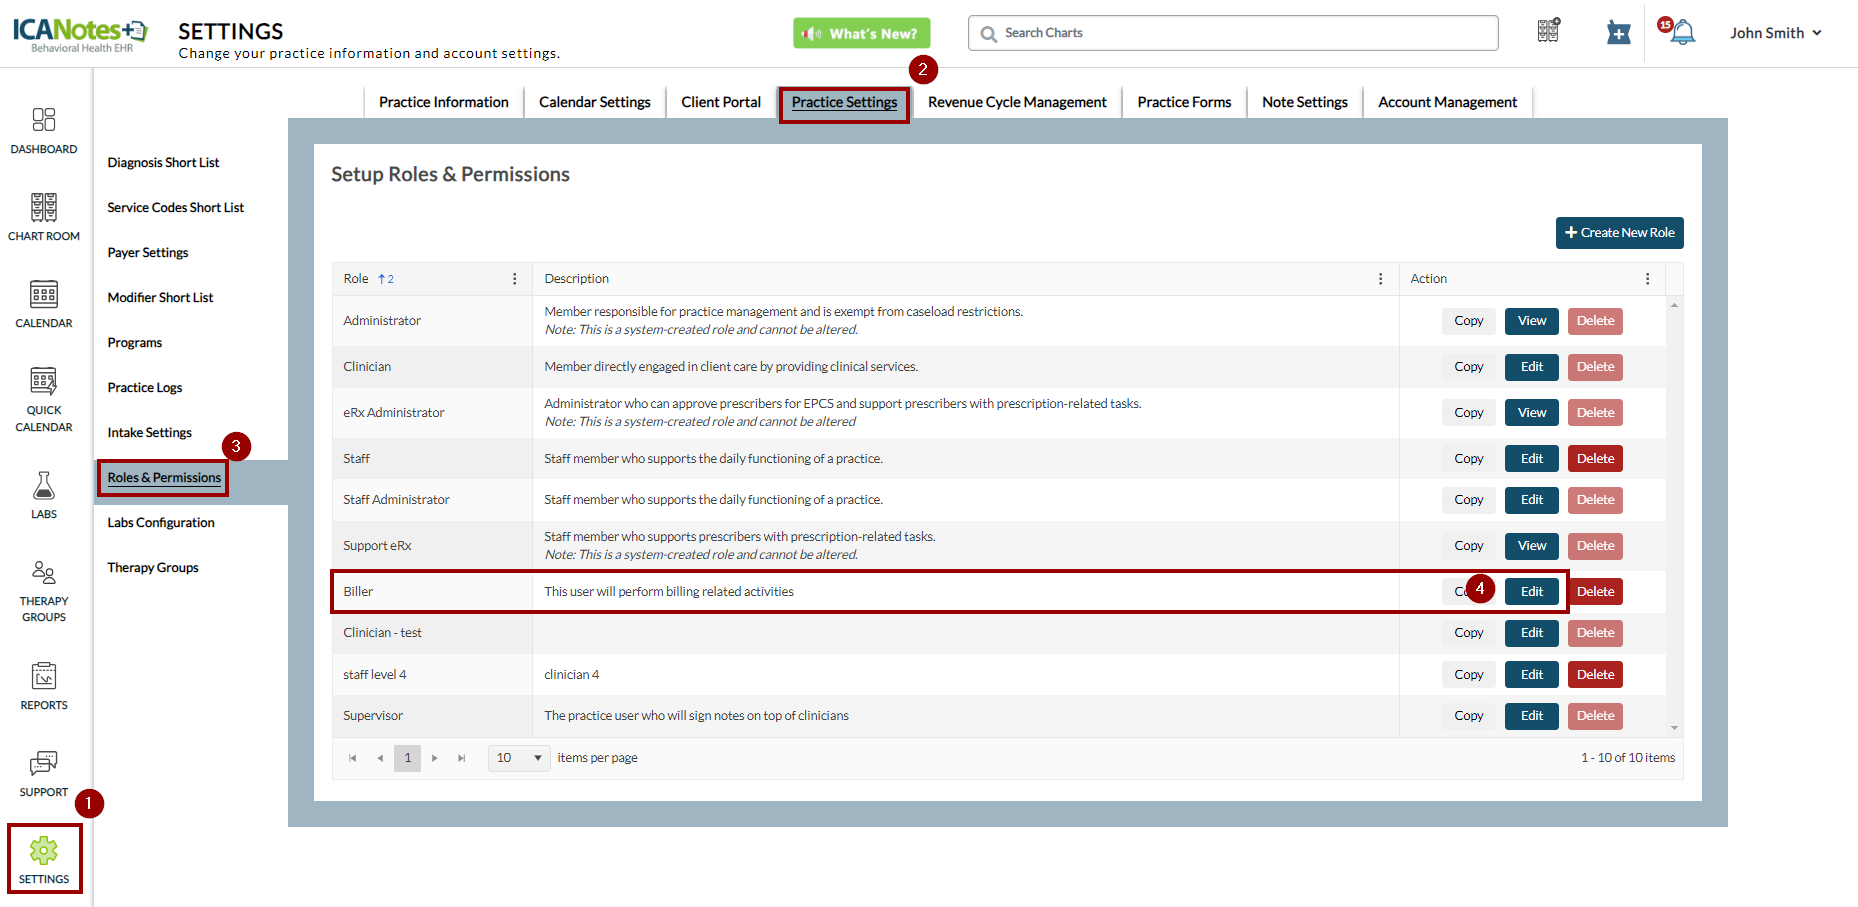Open the Role column options menu
The width and height of the screenshot is (1858, 907).
515,279
